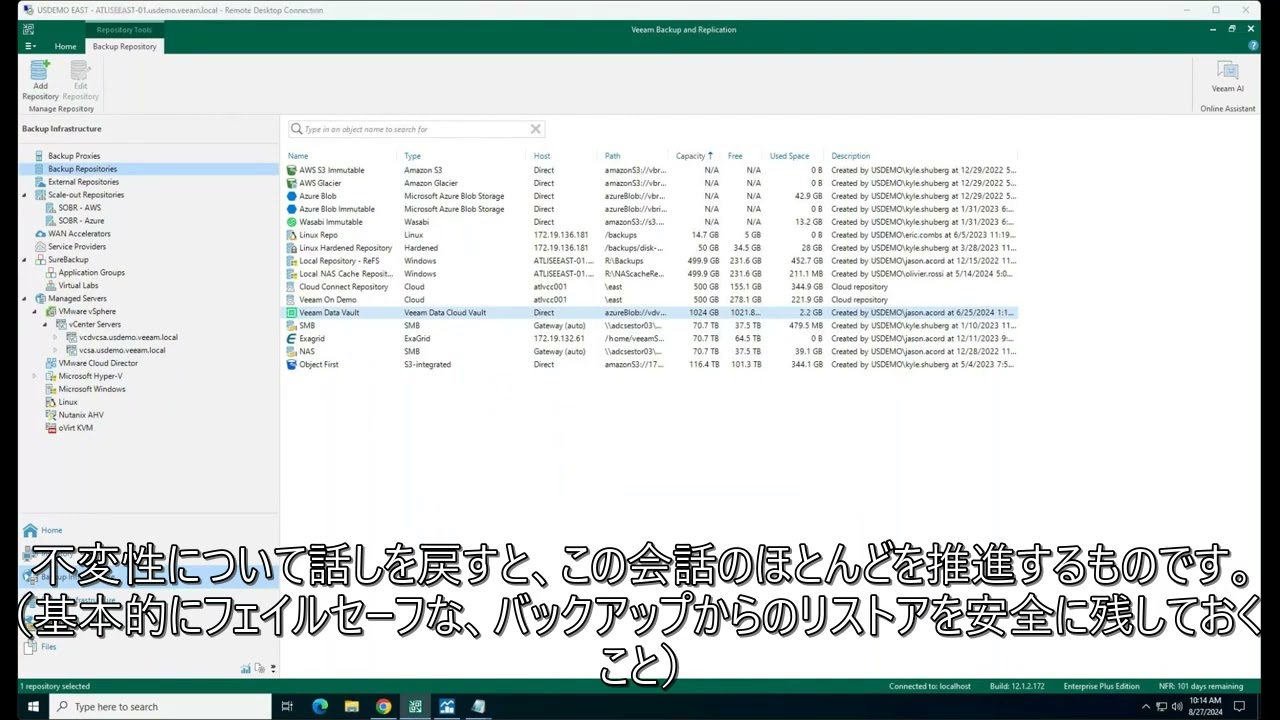Screen dimensions: 1280x720
Task: Open File Explorer from the taskbar
Action: (x=352, y=706)
